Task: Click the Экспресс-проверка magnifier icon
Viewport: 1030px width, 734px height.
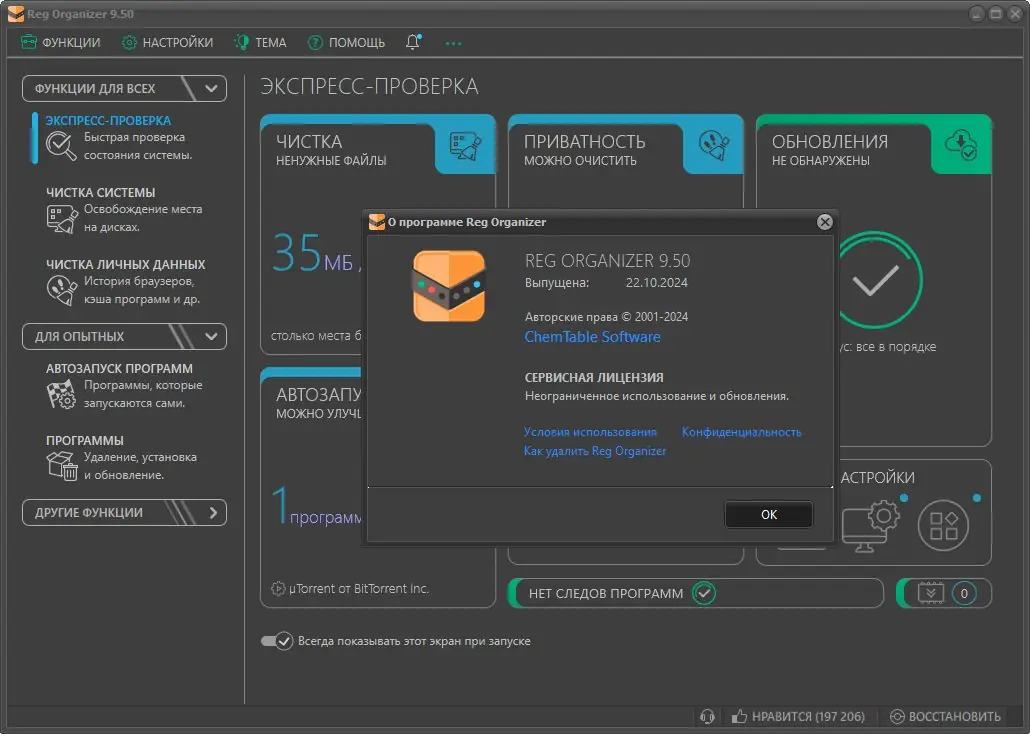Action: tap(61, 146)
